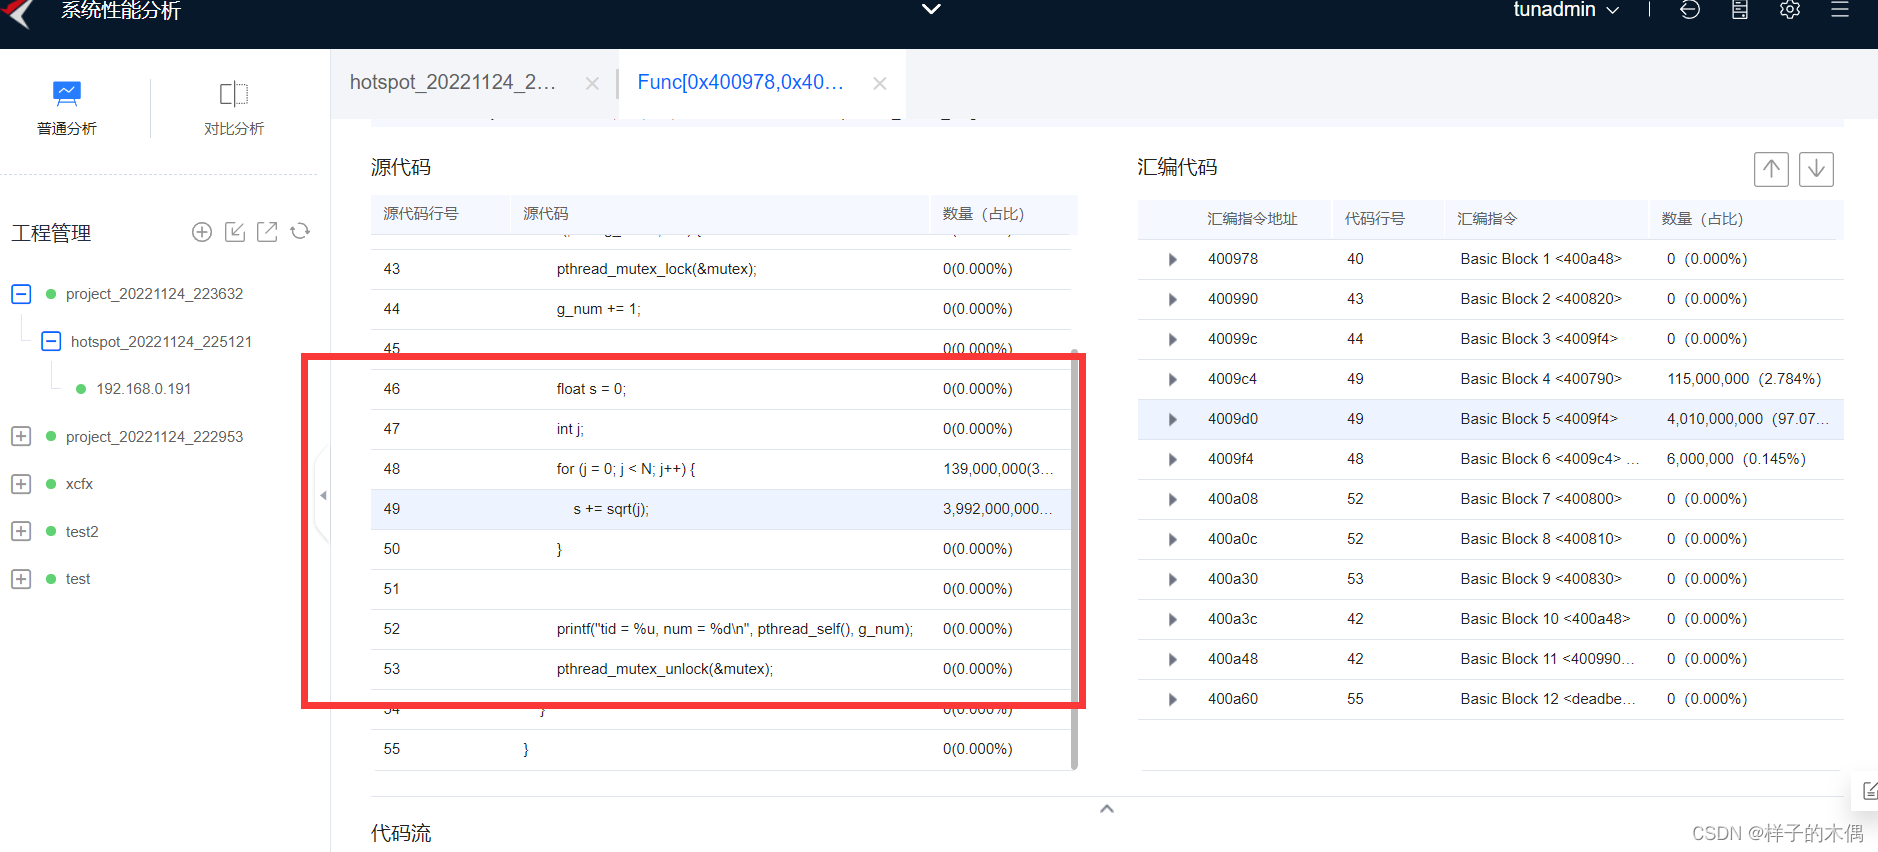Refresh the 工程管理 project list

coord(300,232)
